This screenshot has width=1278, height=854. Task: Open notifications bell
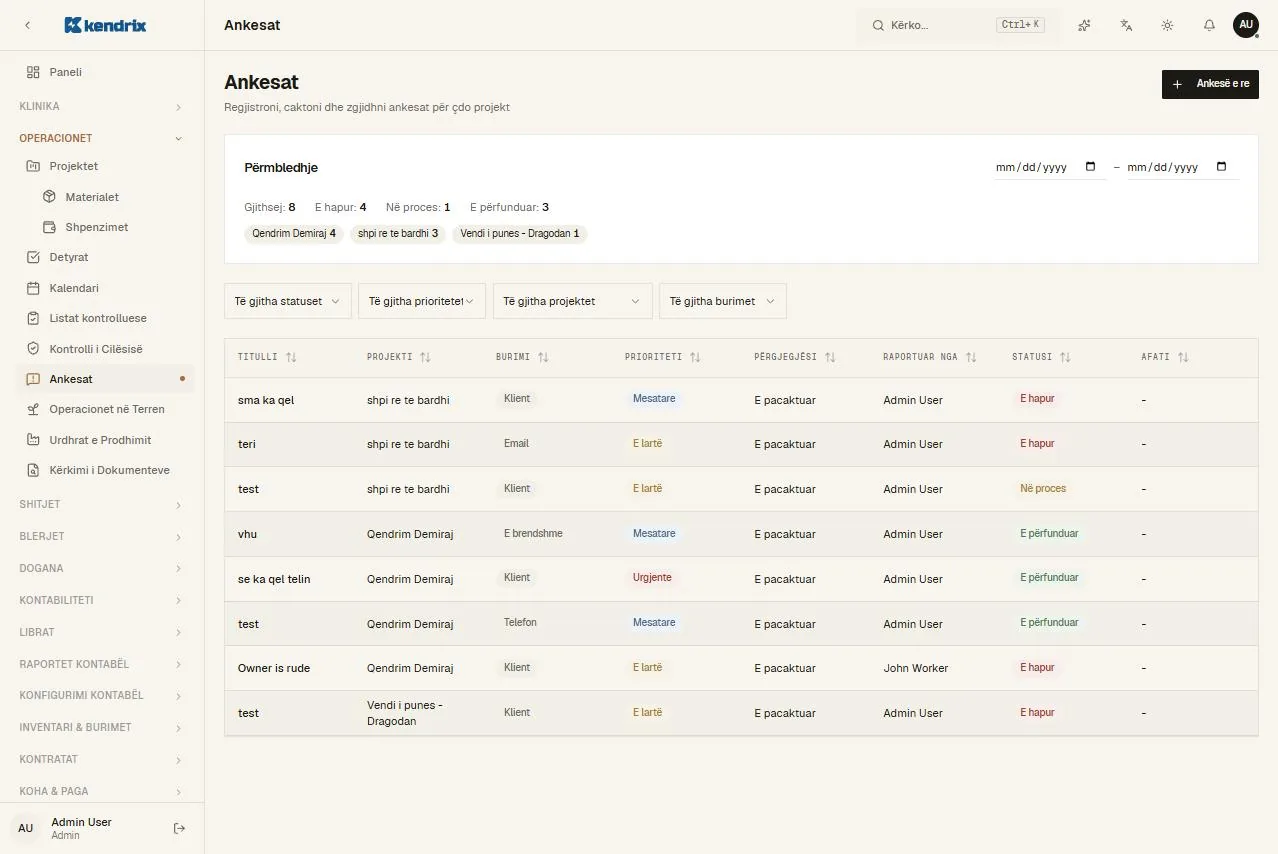coord(1209,25)
